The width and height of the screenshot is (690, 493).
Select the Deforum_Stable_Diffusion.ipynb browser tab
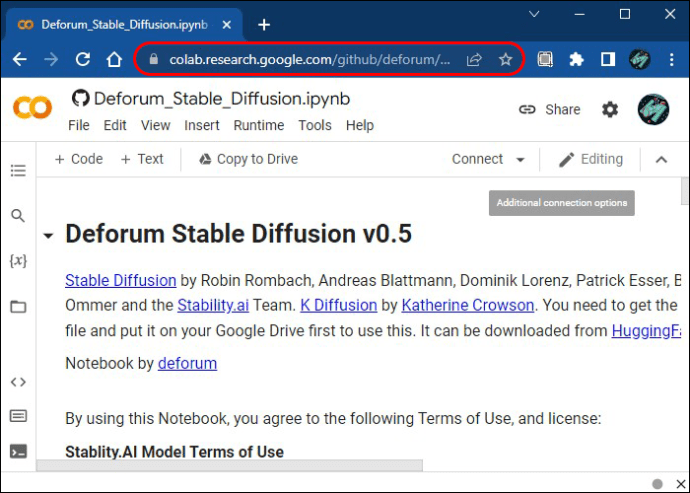click(124, 25)
